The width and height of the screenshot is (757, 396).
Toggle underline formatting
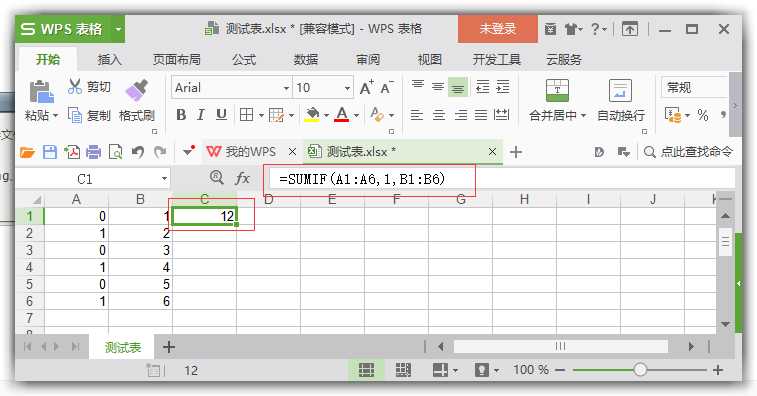point(221,115)
